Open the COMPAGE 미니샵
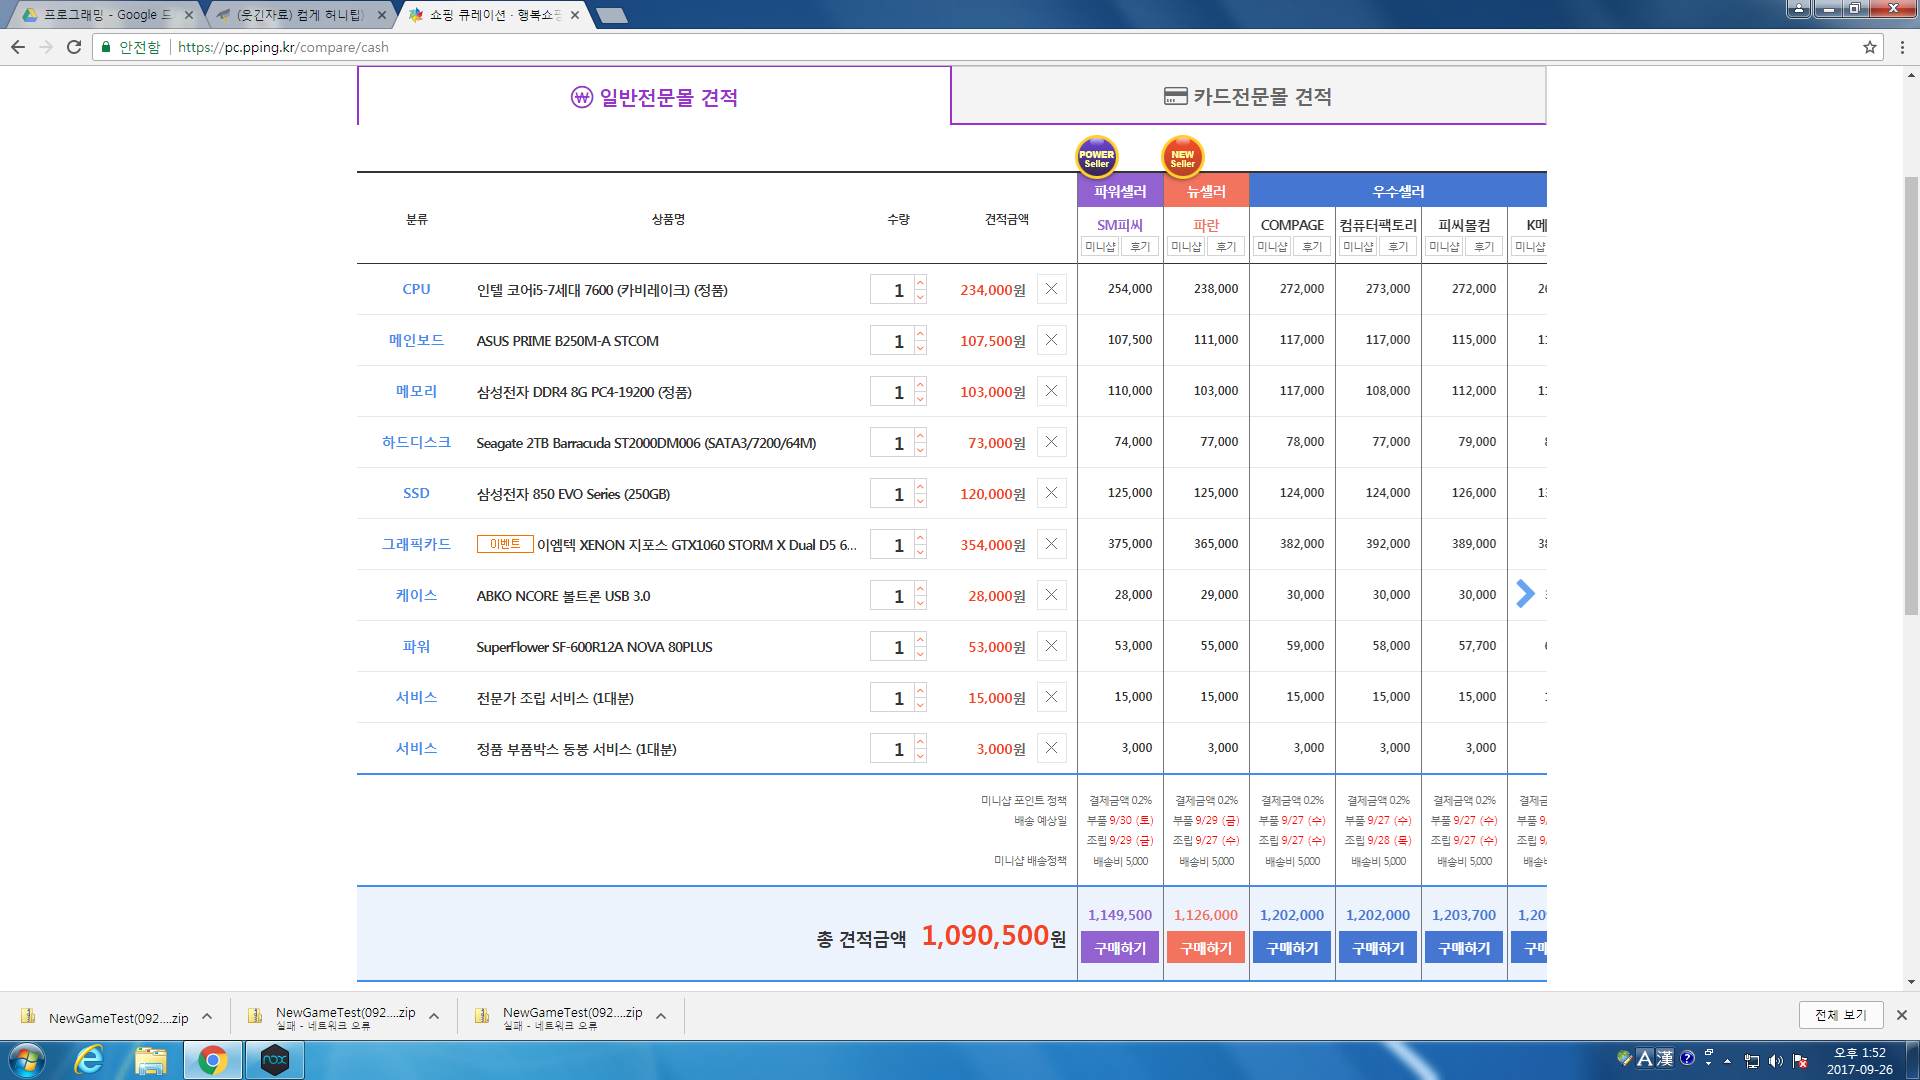 click(x=1272, y=247)
